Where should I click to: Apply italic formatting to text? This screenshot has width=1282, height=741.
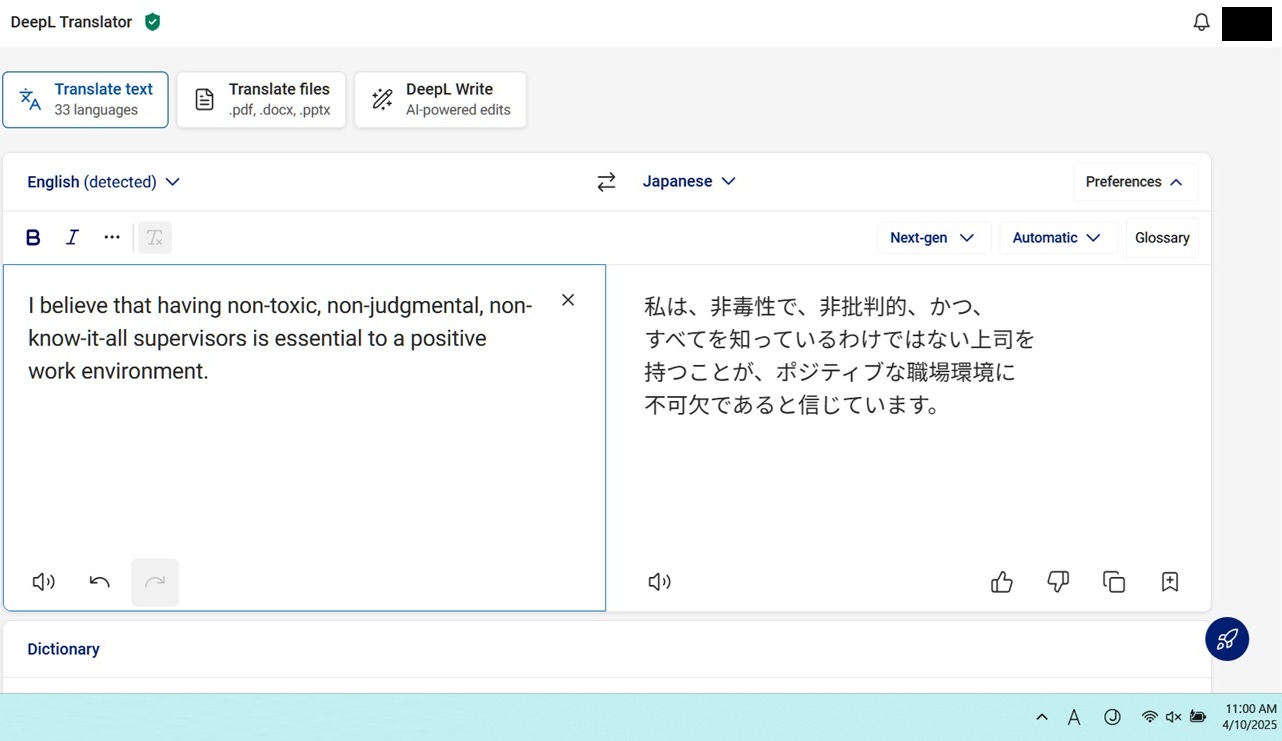[72, 237]
